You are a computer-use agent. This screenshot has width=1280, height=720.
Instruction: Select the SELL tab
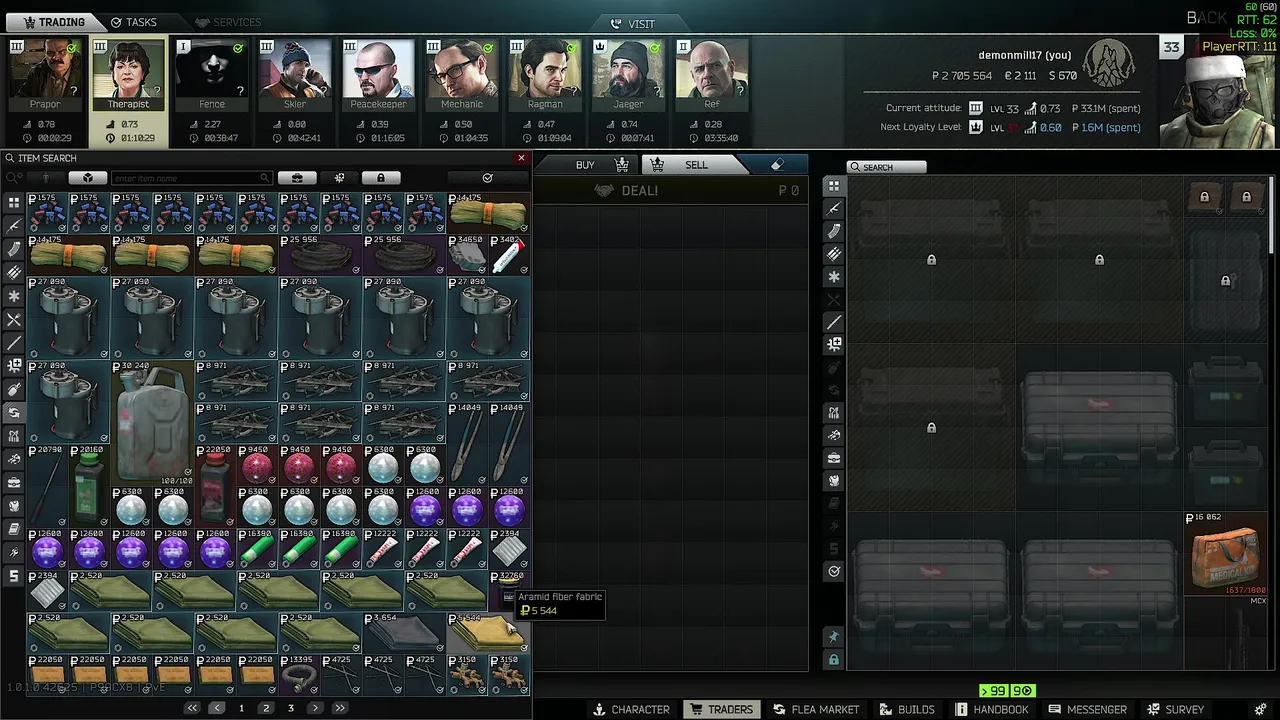click(696, 165)
